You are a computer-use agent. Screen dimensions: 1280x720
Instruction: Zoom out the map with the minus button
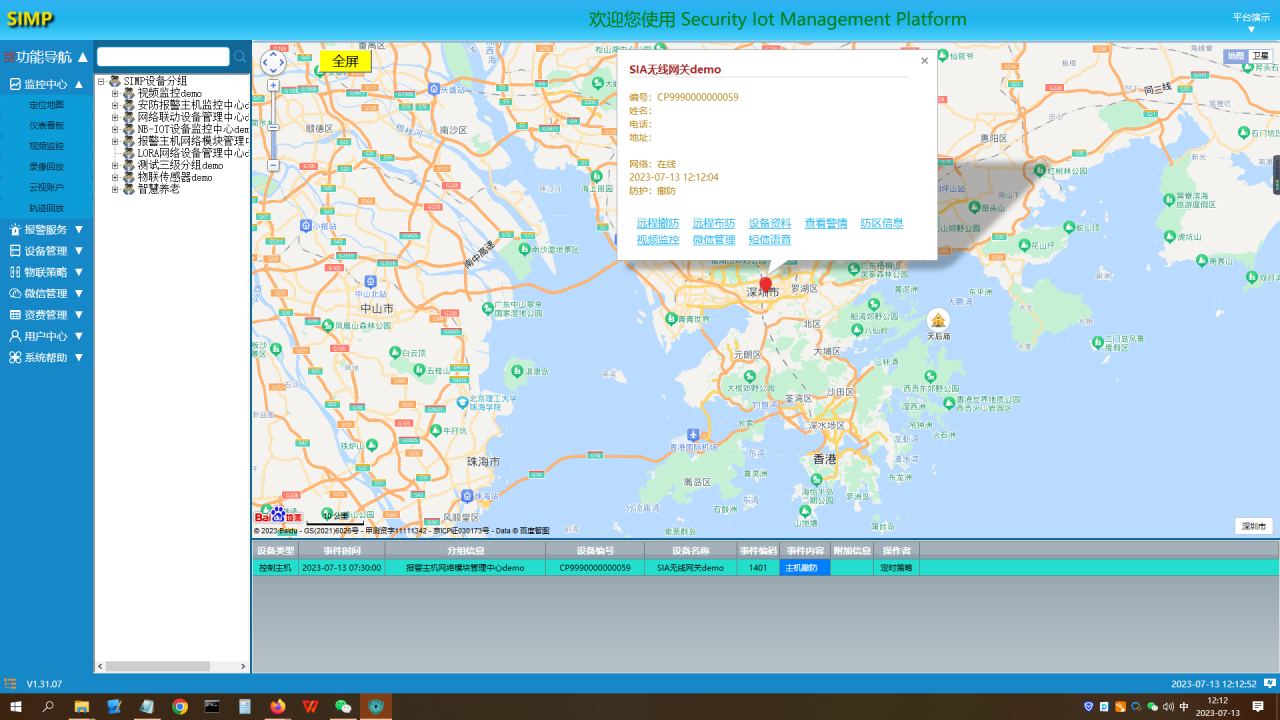(x=273, y=165)
